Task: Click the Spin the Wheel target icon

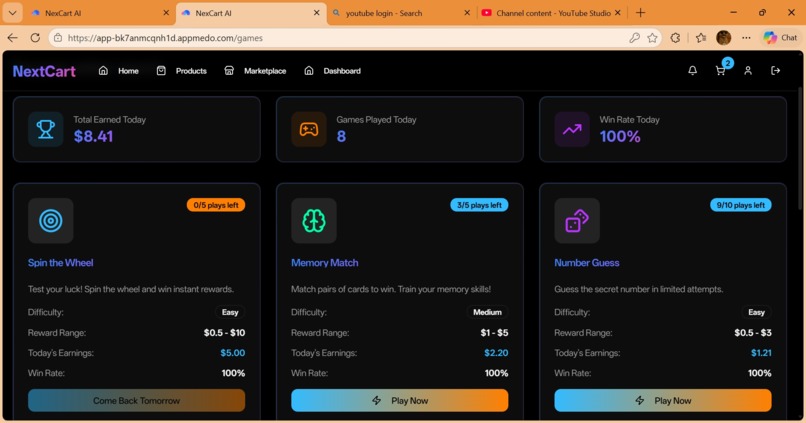Action: [50, 221]
